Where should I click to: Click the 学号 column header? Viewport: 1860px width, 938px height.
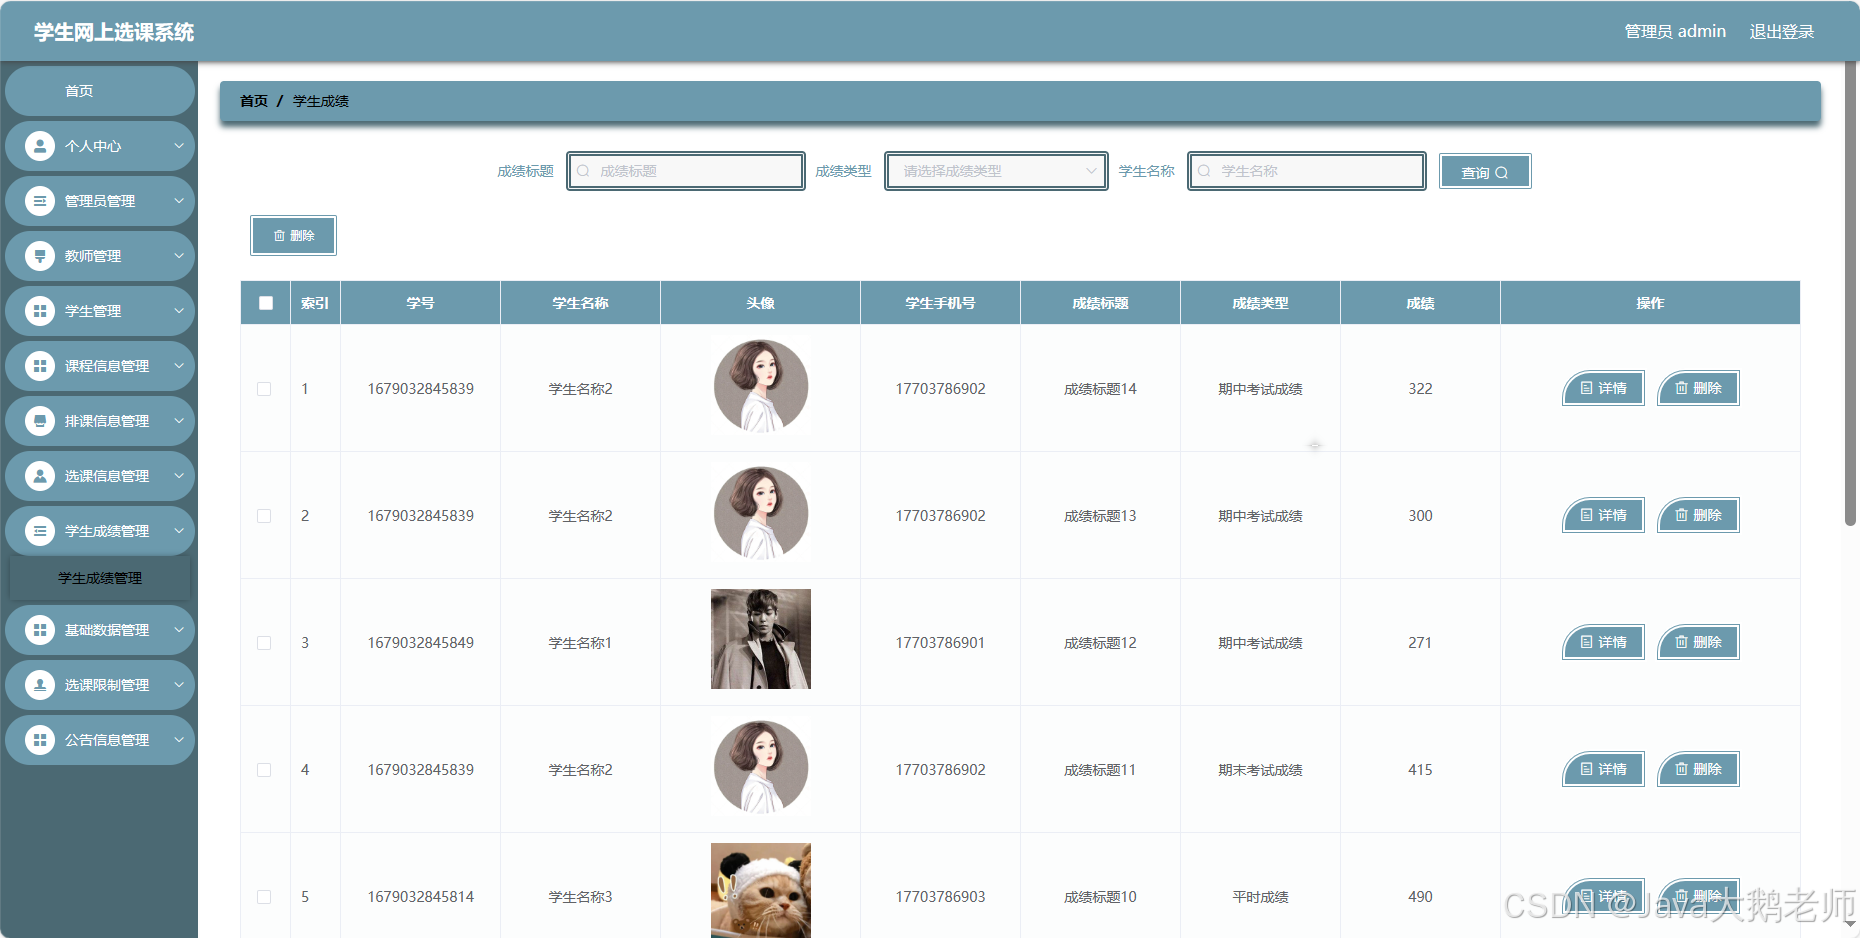pyautogui.click(x=420, y=303)
